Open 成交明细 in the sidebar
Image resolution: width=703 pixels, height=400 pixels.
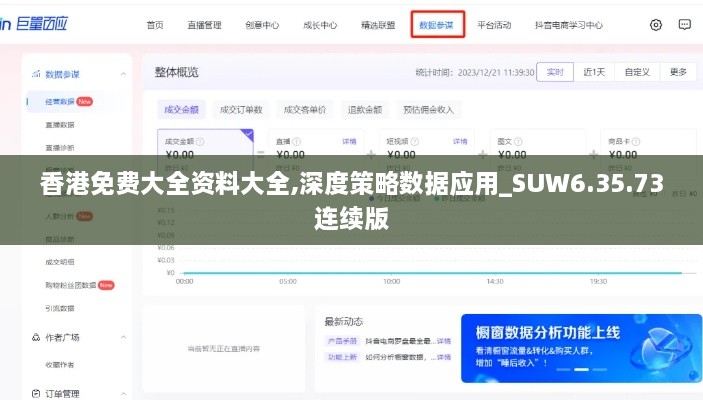(x=60, y=262)
